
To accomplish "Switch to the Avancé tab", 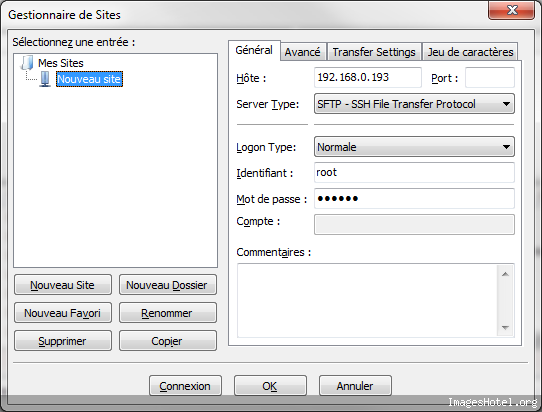I will 302,52.
